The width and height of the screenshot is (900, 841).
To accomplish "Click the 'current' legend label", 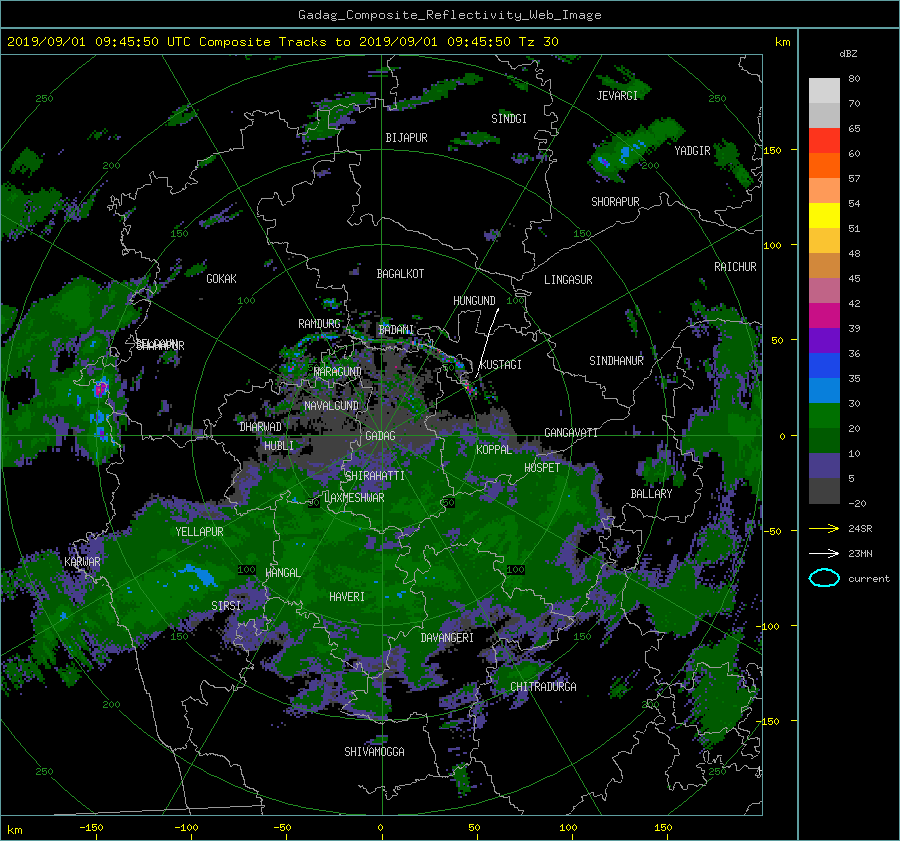I will pyautogui.click(x=869, y=579).
